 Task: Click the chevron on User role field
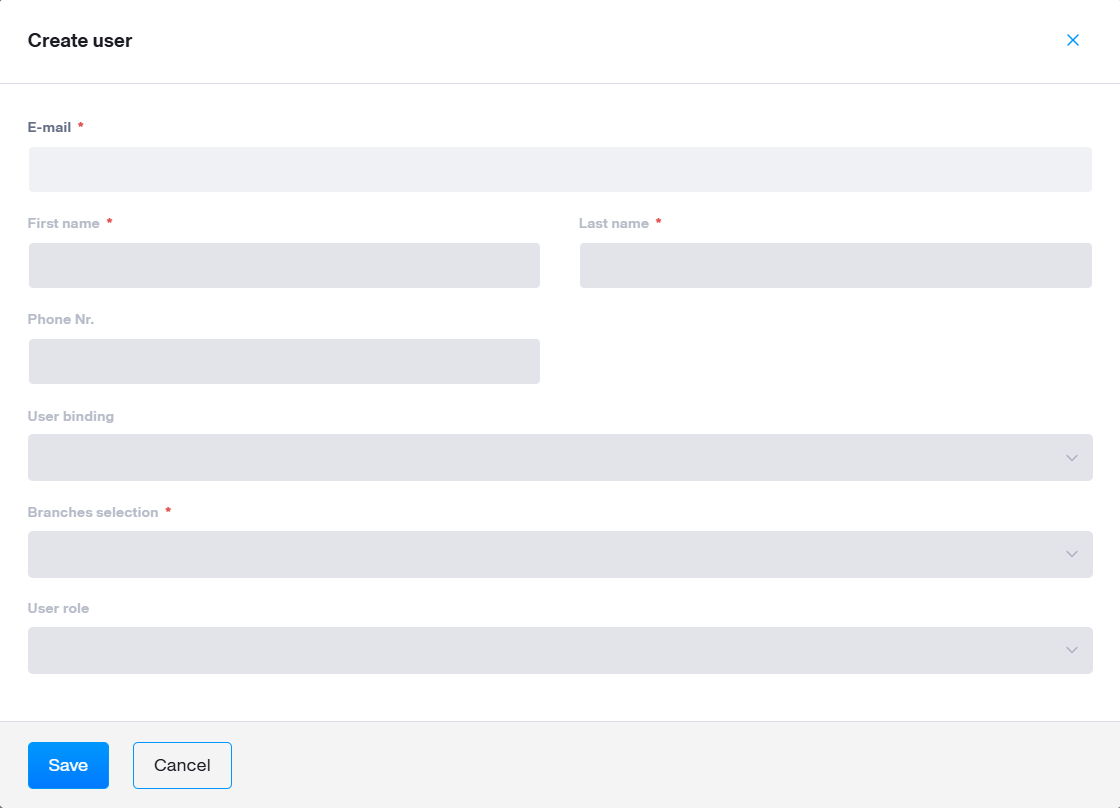pos(1071,650)
